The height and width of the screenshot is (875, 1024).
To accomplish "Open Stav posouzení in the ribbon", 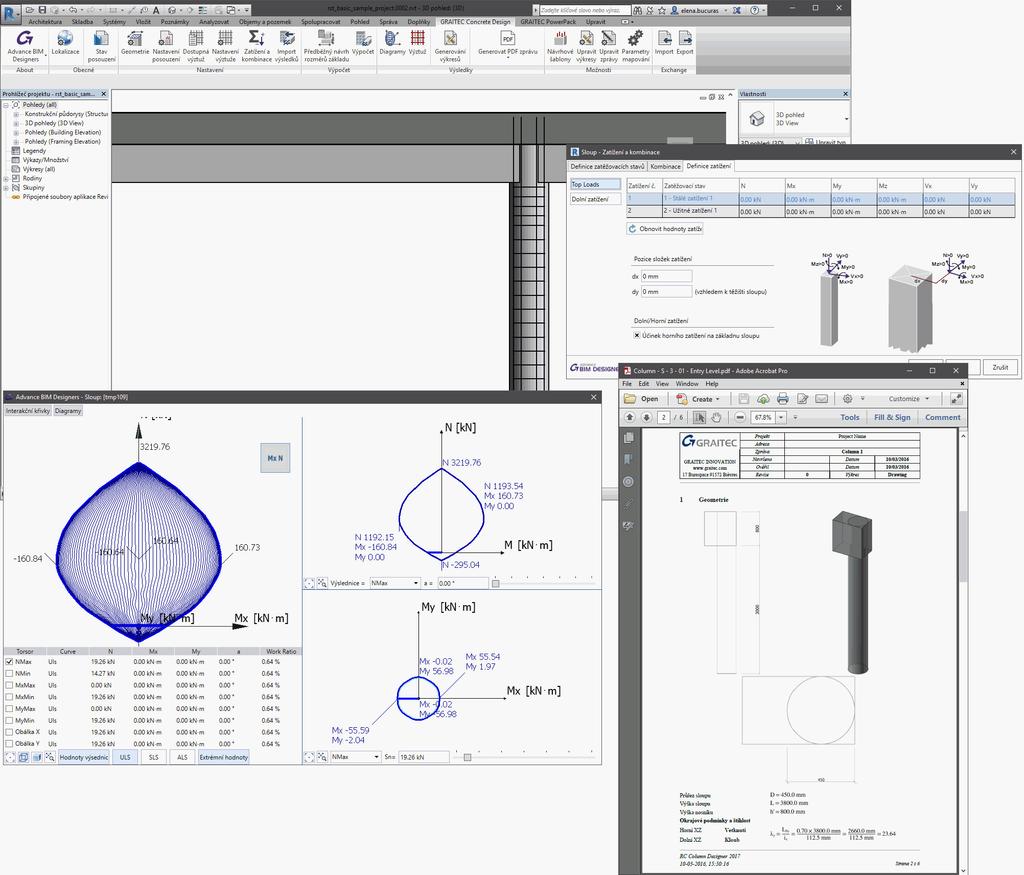I will pos(101,46).
